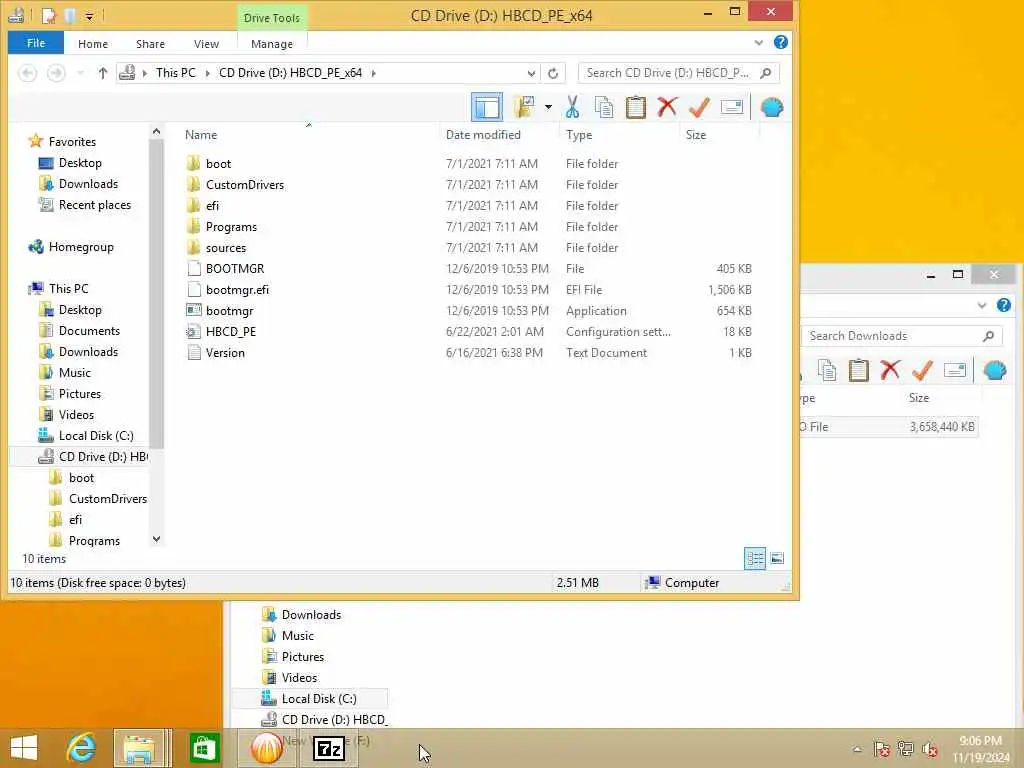Go up one folder level arrow
1024x768 pixels.
[103, 73]
